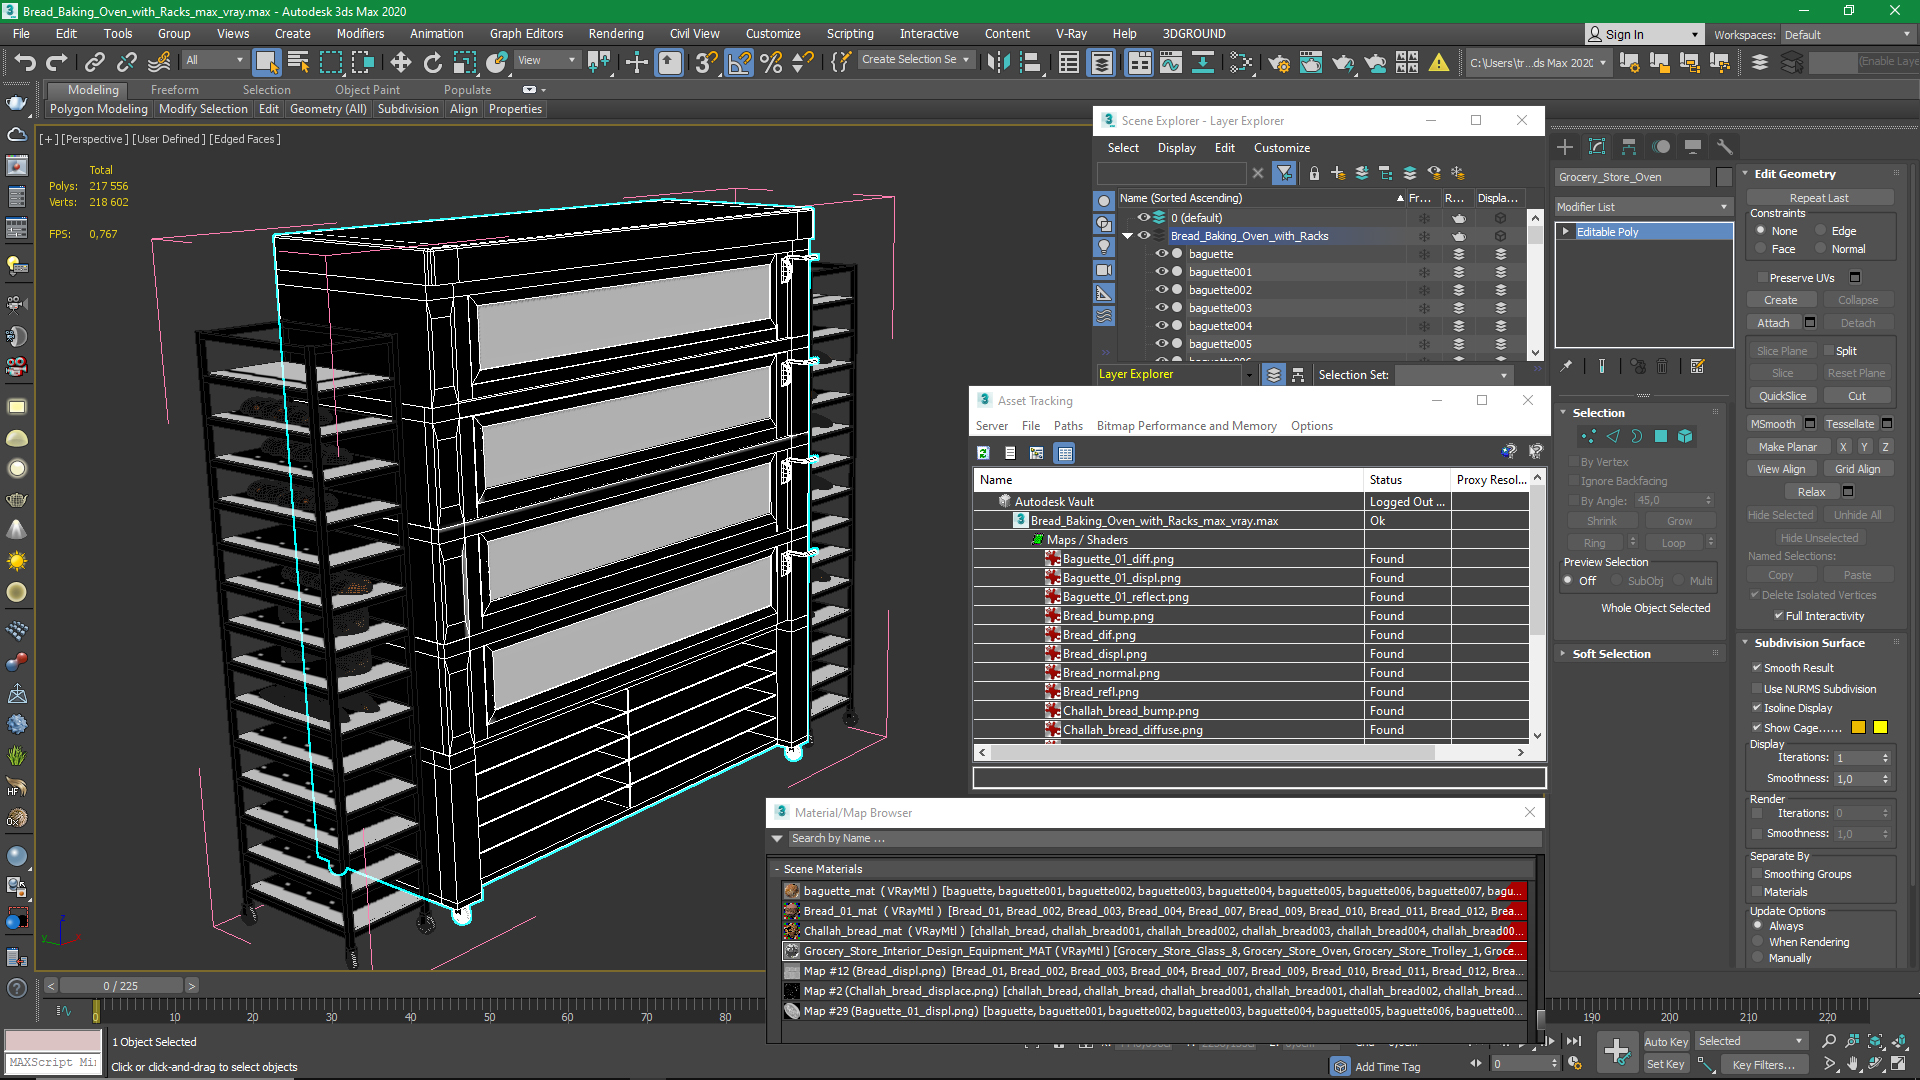1920x1080 pixels.
Task: Expand the Soft Selection rollout
Action: coord(1563,654)
